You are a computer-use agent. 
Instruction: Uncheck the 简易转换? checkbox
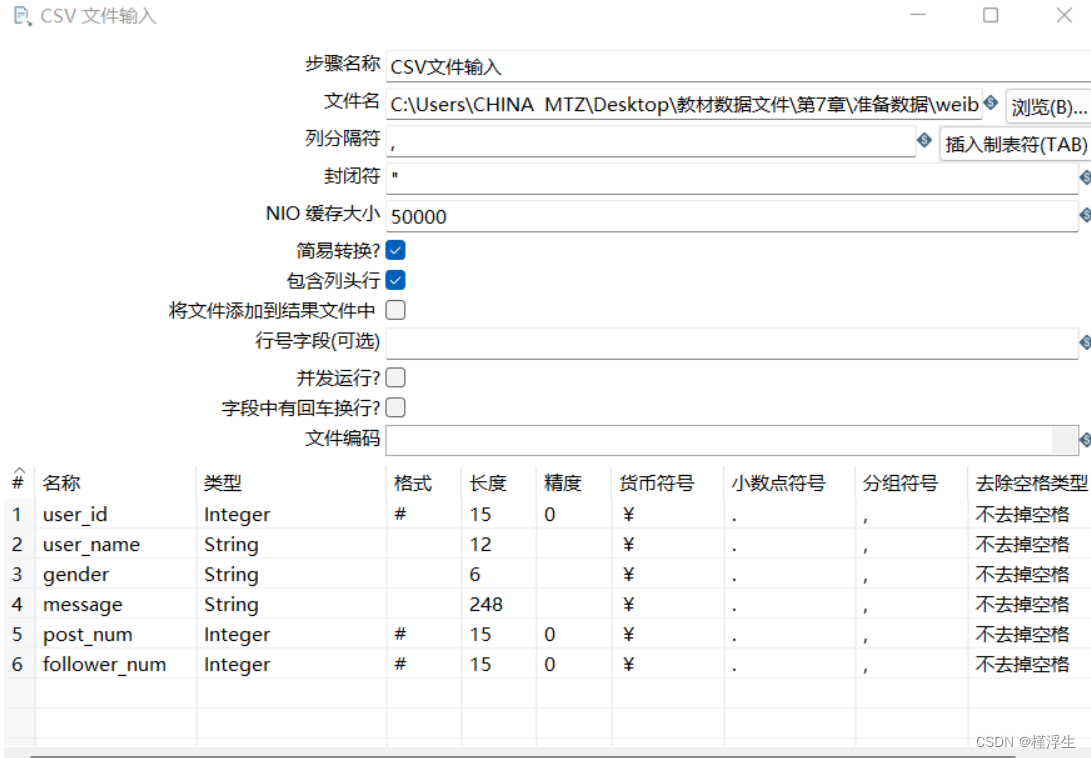tap(395, 249)
